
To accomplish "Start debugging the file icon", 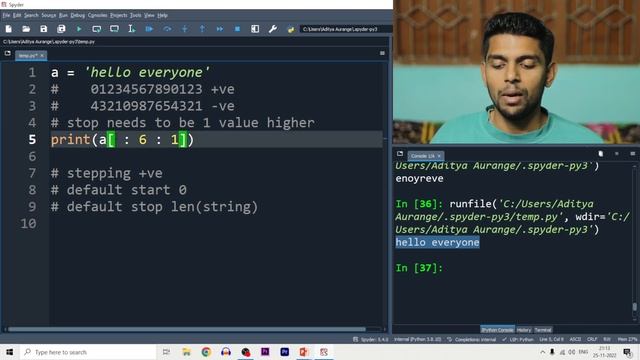I will click(x=149, y=29).
